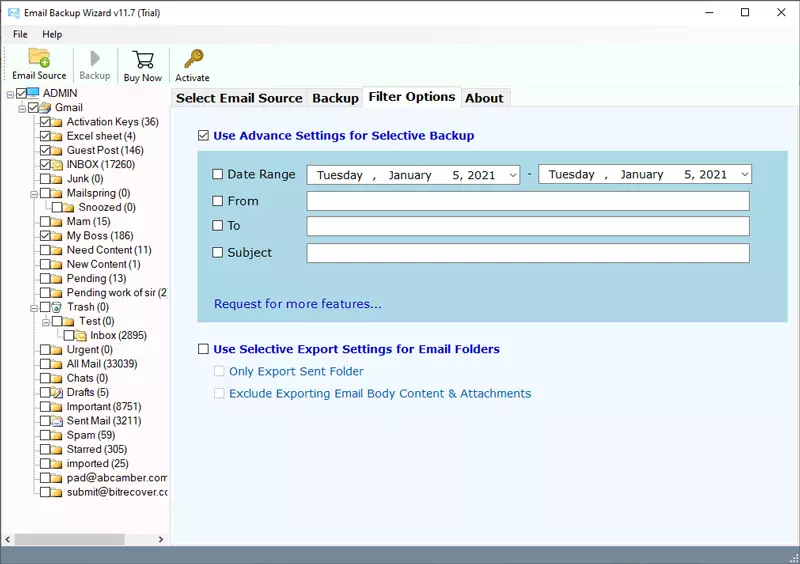Select the Pending (13) folder
Image resolution: width=800 pixels, height=564 pixels.
click(x=96, y=279)
